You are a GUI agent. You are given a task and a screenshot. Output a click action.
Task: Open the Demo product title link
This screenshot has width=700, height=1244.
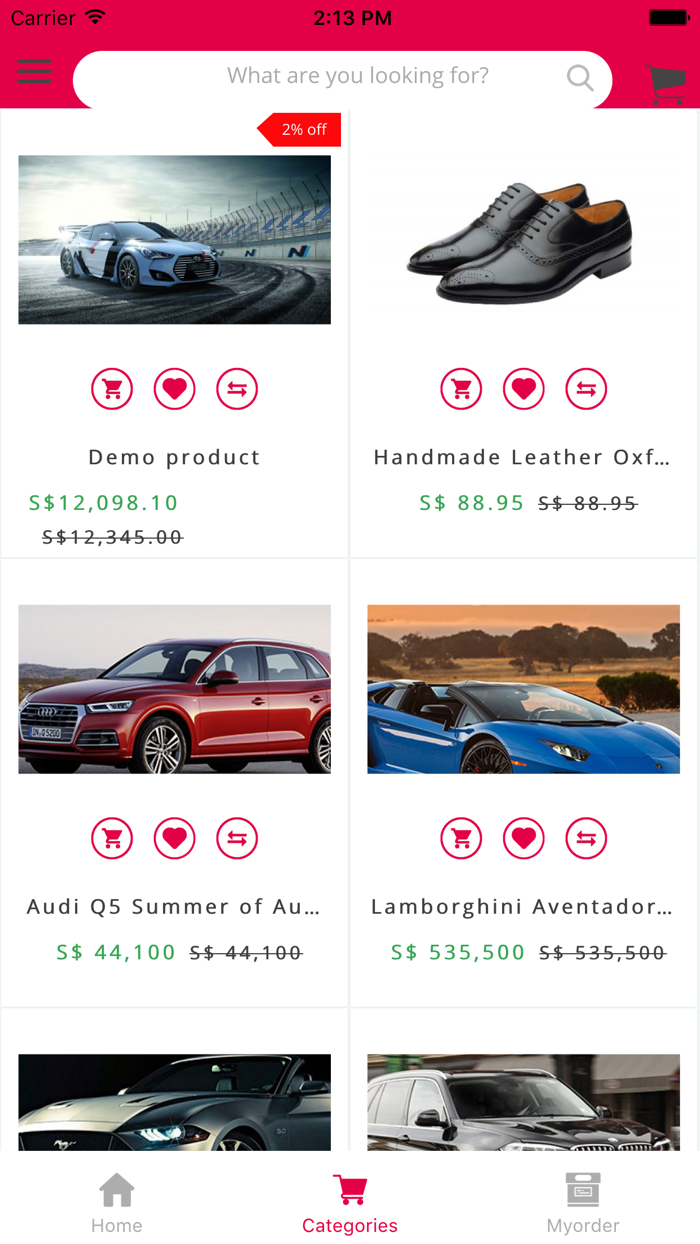[174, 458]
